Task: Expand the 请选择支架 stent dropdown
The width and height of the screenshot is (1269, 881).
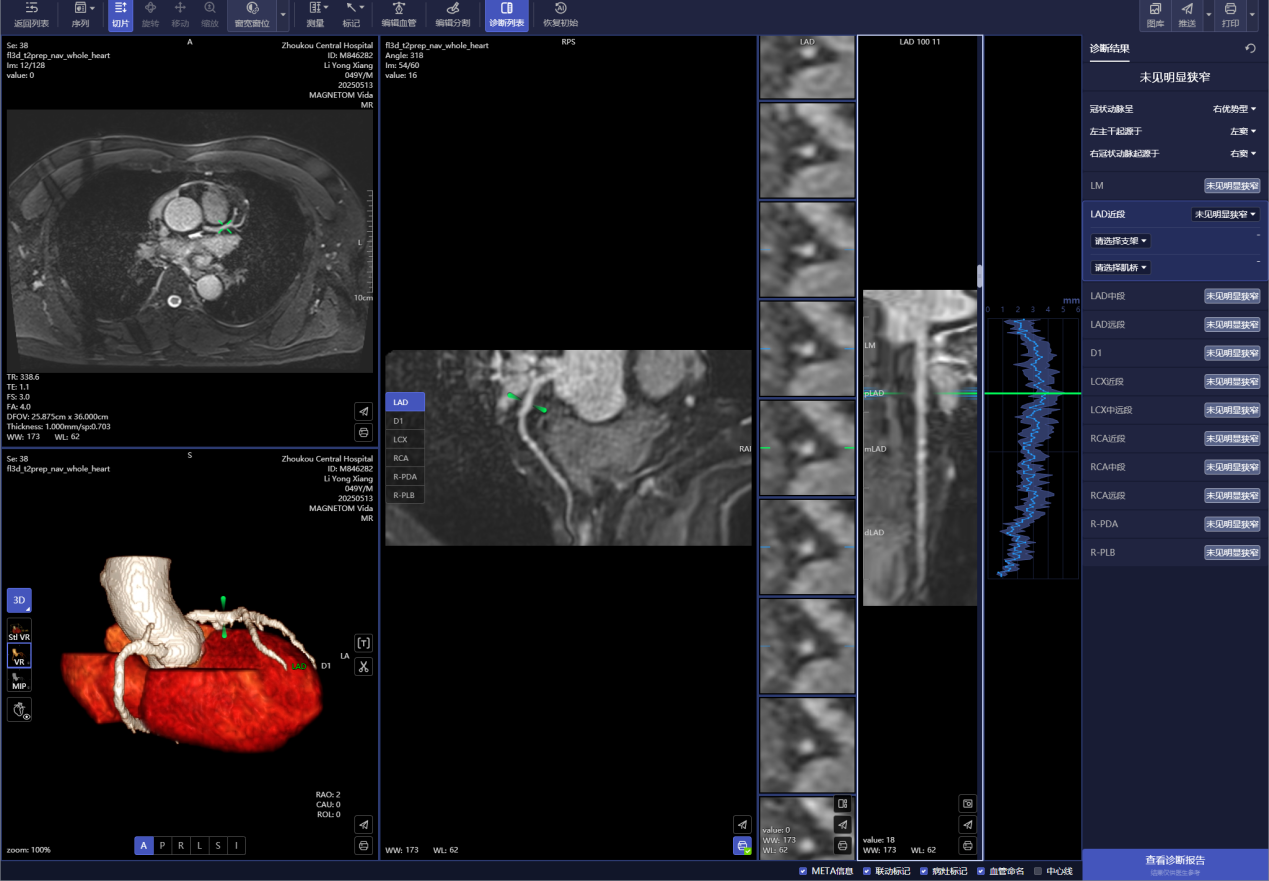Action: [1121, 241]
